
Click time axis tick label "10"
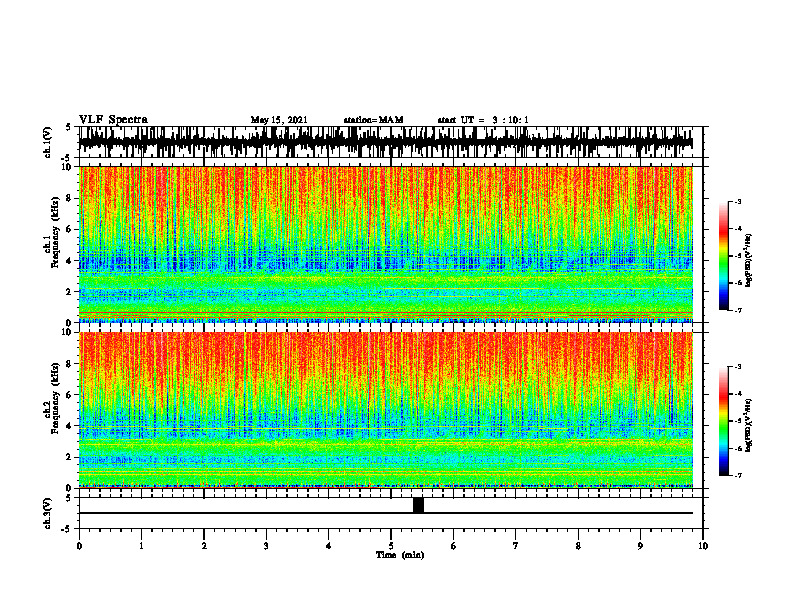coord(703,546)
